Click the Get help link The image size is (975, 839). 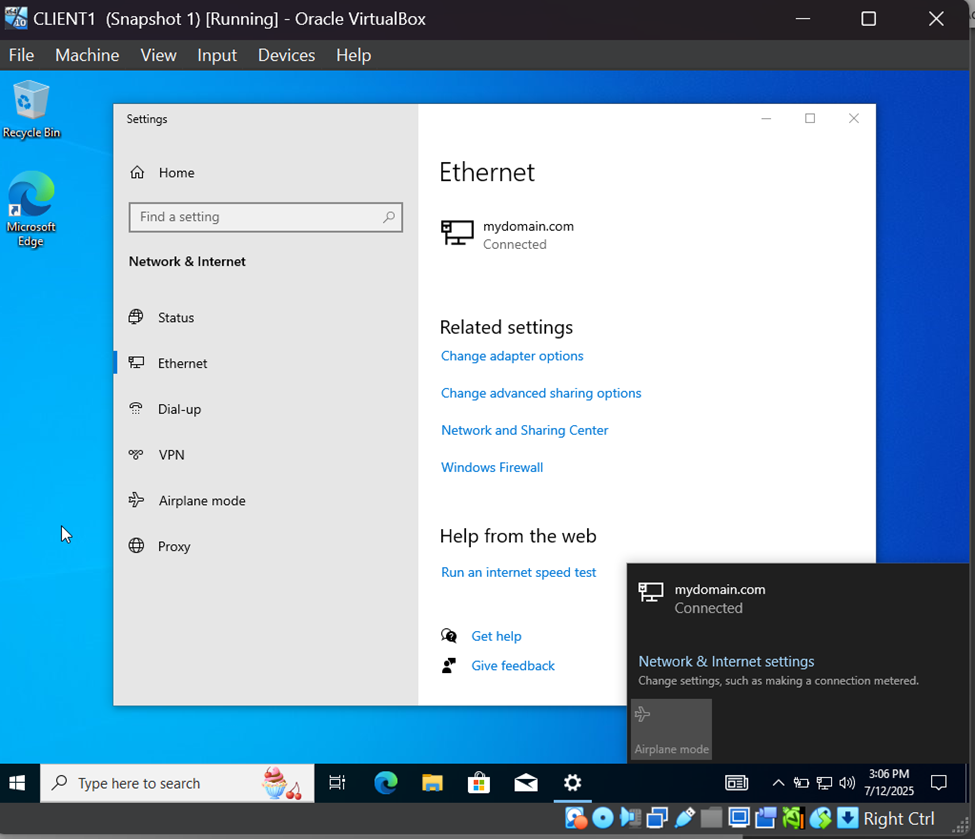(496, 636)
